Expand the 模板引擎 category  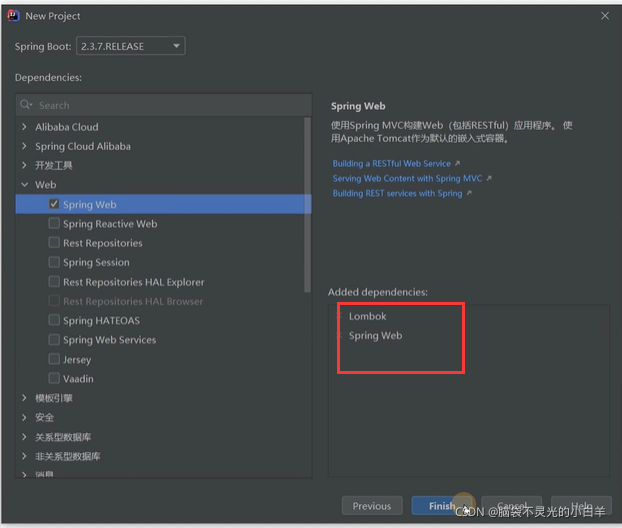pyautogui.click(x=24, y=398)
